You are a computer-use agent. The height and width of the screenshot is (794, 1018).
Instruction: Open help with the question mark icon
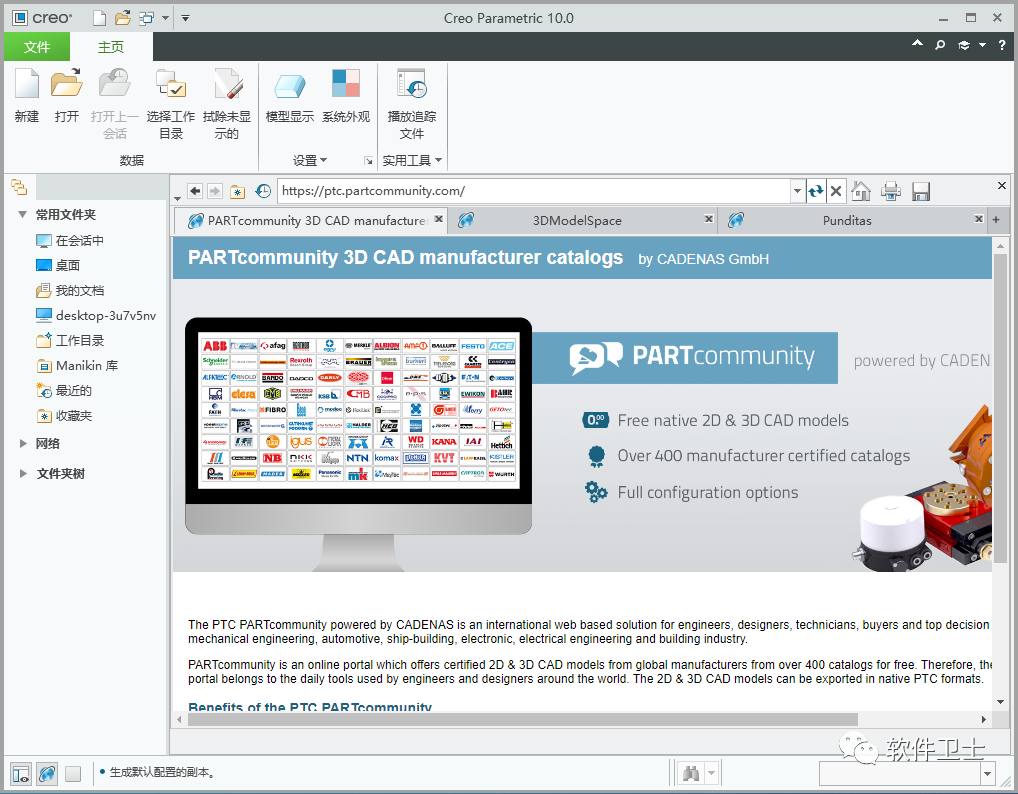click(1002, 45)
